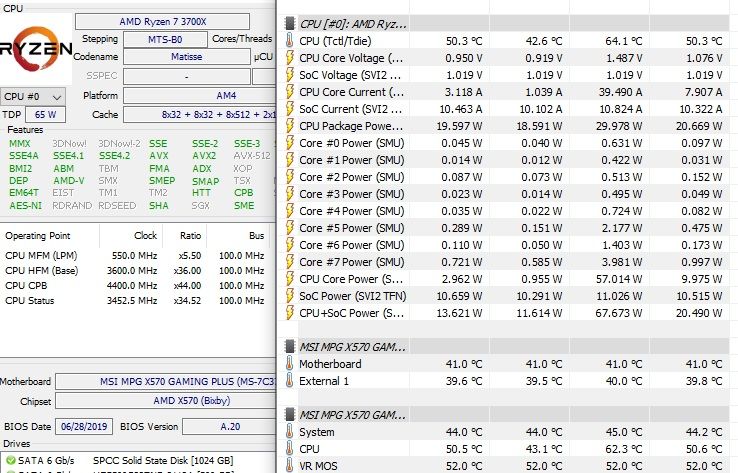Select the CPU Core Power maximum 57.014 W
The image size is (738, 473).
pos(618,279)
